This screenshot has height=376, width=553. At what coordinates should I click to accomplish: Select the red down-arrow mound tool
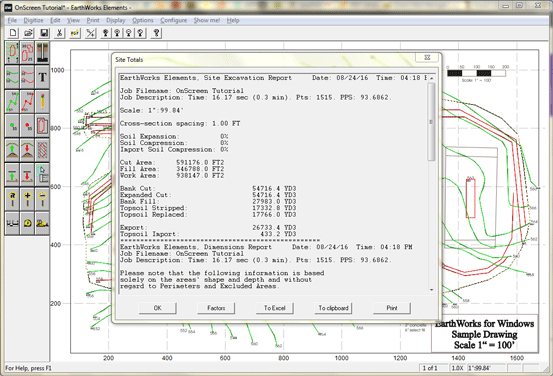[27, 150]
